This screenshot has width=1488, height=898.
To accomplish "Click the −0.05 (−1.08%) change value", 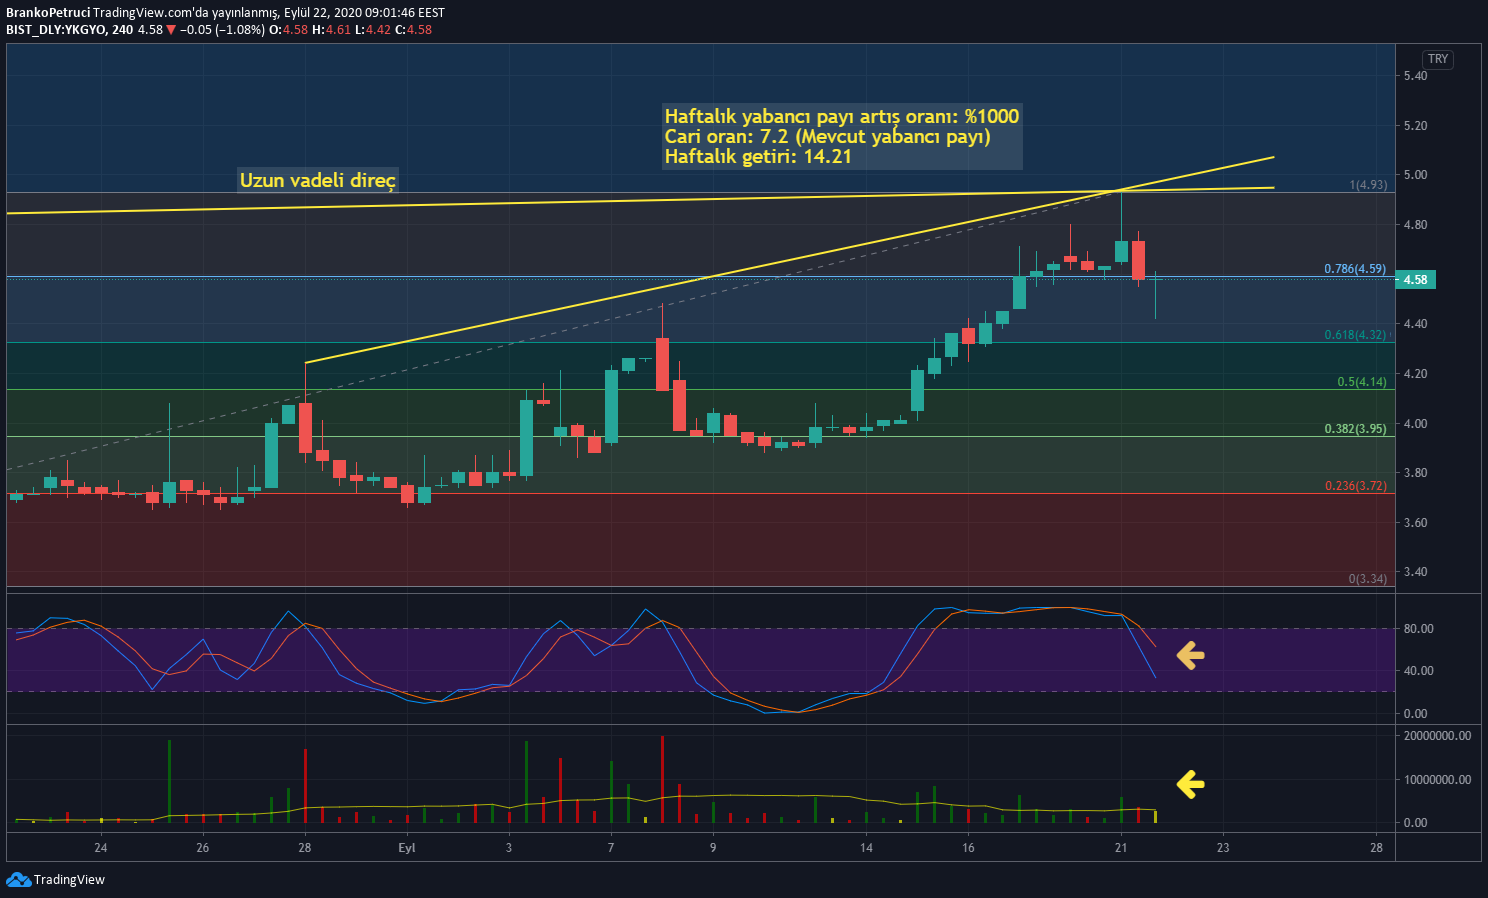I will click(x=223, y=30).
